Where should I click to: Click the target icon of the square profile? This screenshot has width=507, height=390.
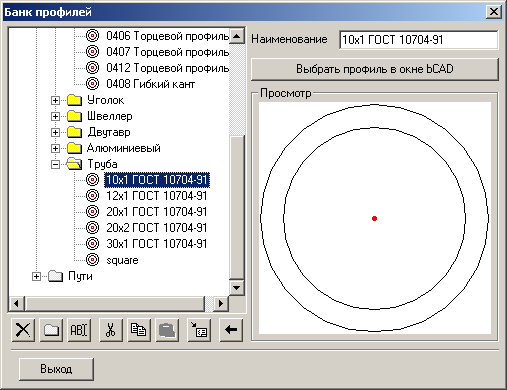click(92, 260)
